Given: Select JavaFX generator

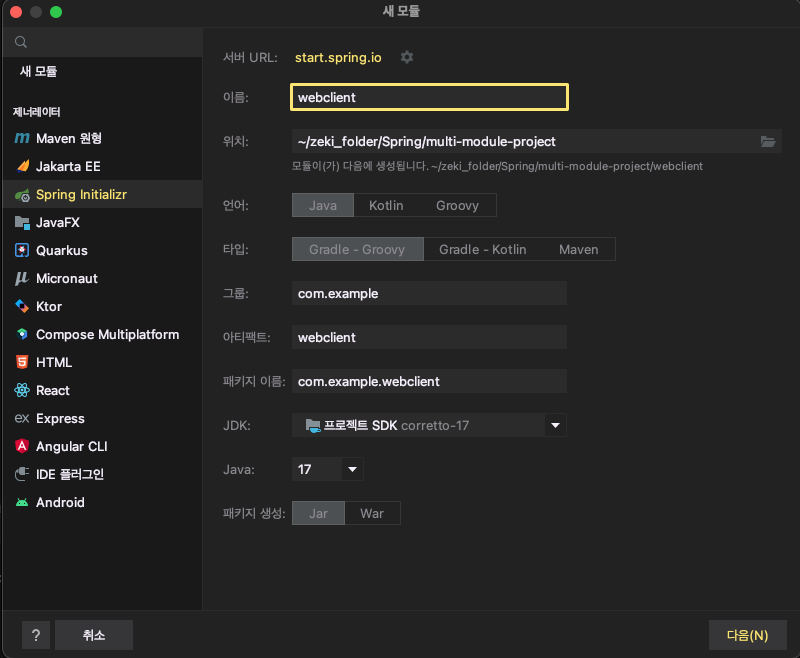Looking at the screenshot, I should 102,222.
